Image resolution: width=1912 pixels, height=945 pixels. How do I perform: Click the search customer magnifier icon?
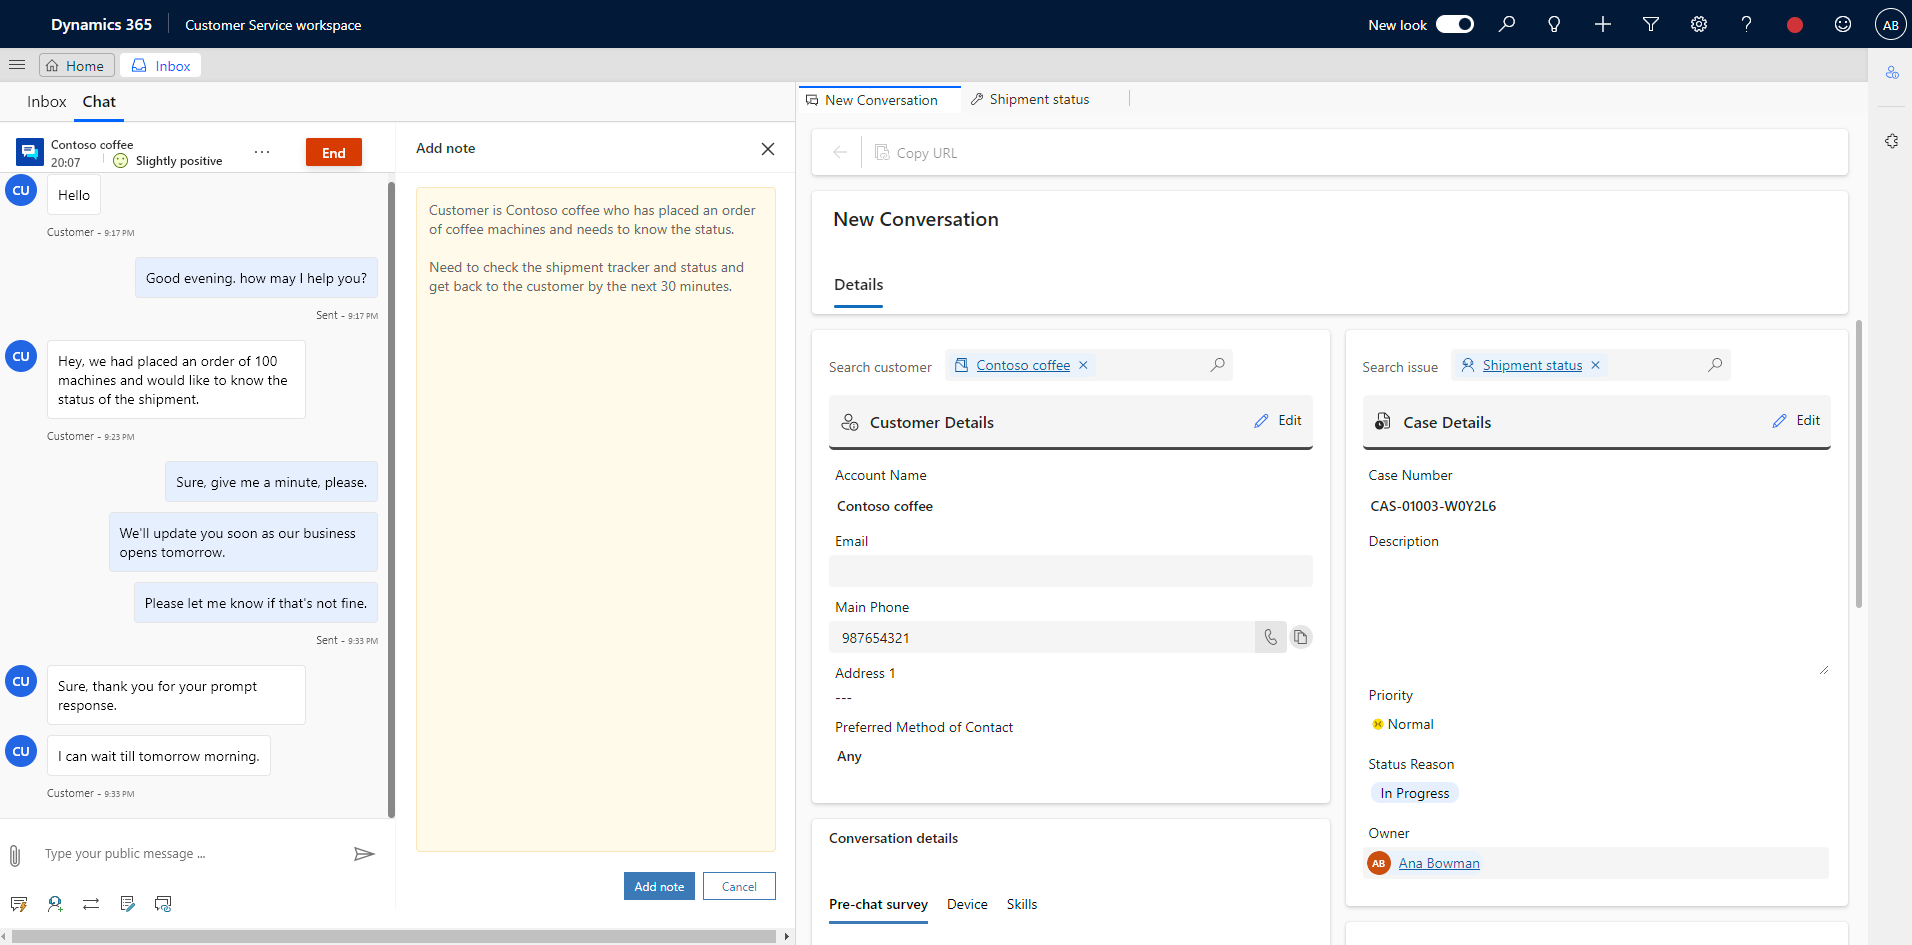1217,365
